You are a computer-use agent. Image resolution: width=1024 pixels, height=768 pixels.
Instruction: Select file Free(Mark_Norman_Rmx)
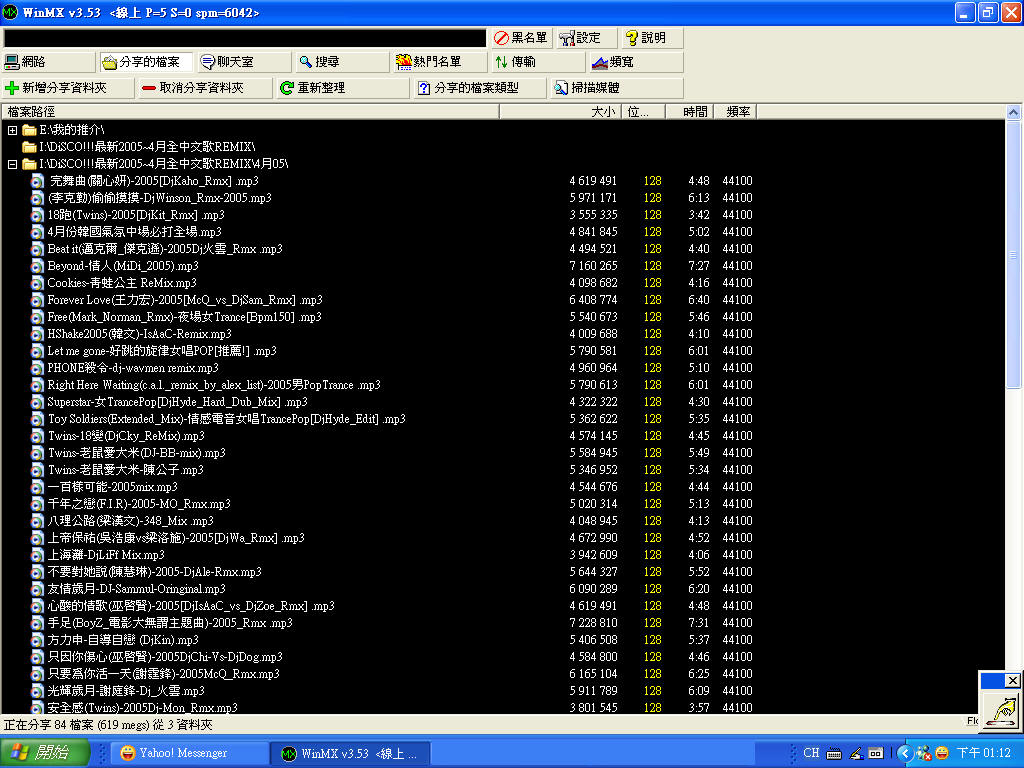(x=184, y=317)
